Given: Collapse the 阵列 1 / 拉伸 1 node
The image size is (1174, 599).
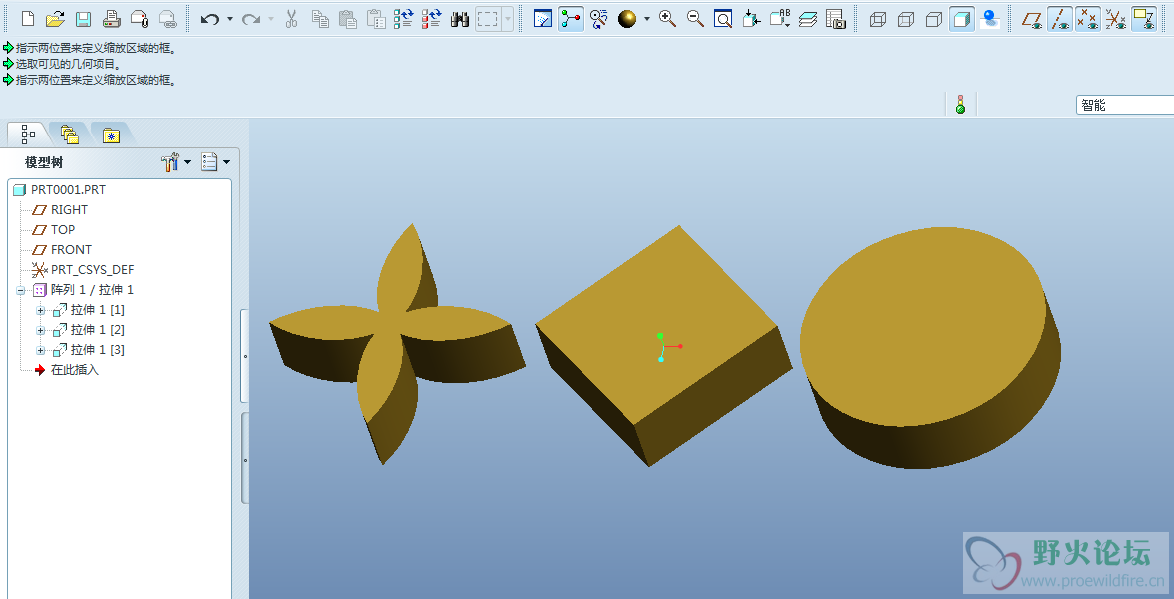Looking at the screenshot, I should 21,290.
